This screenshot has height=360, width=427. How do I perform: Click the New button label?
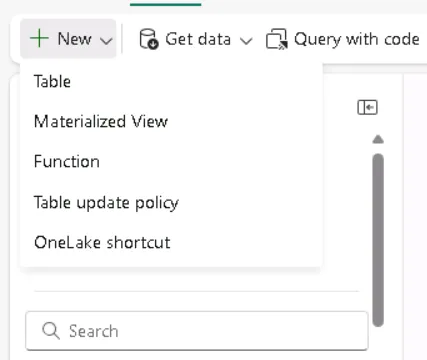coord(74,39)
